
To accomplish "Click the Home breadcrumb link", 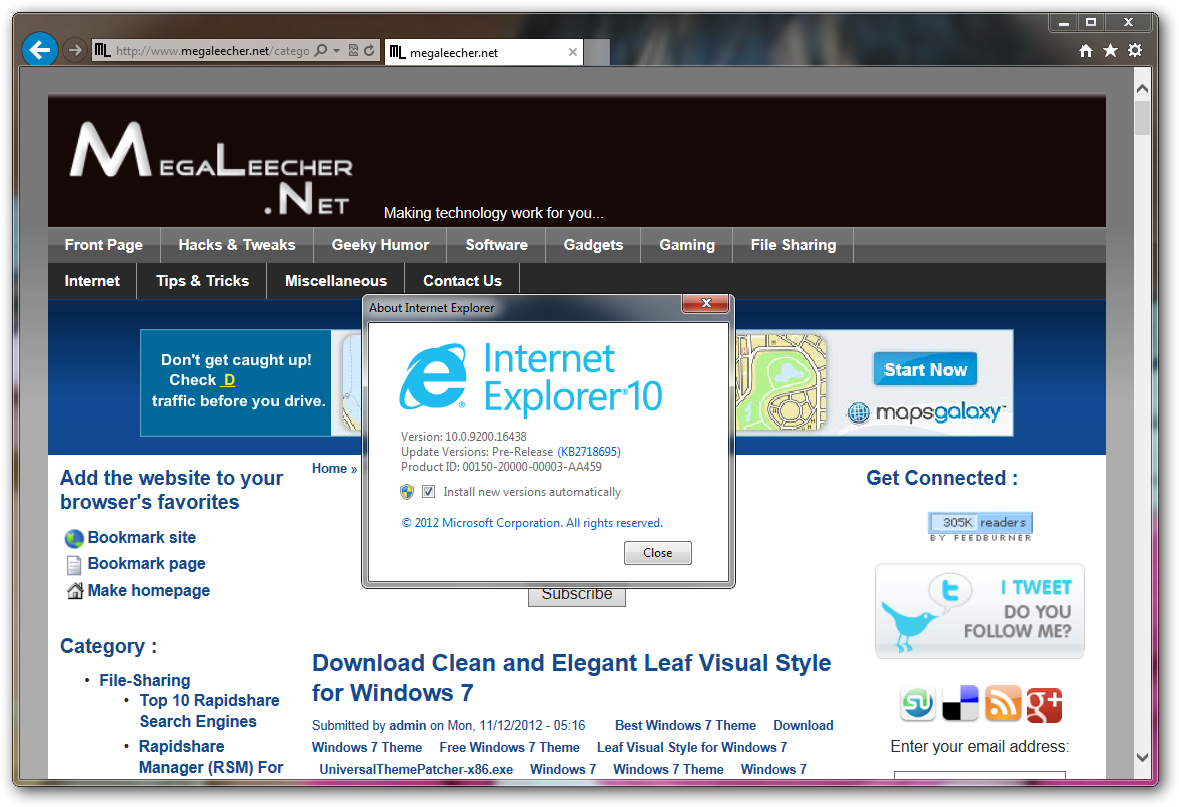I will pyautogui.click(x=329, y=469).
